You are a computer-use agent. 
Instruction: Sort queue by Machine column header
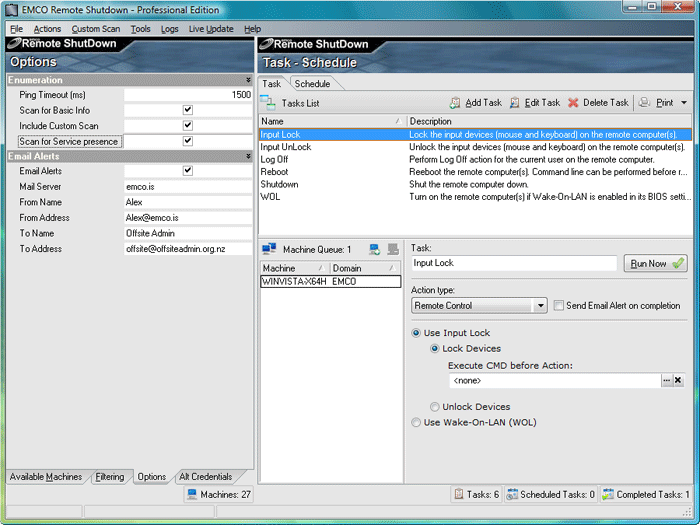[x=295, y=268]
